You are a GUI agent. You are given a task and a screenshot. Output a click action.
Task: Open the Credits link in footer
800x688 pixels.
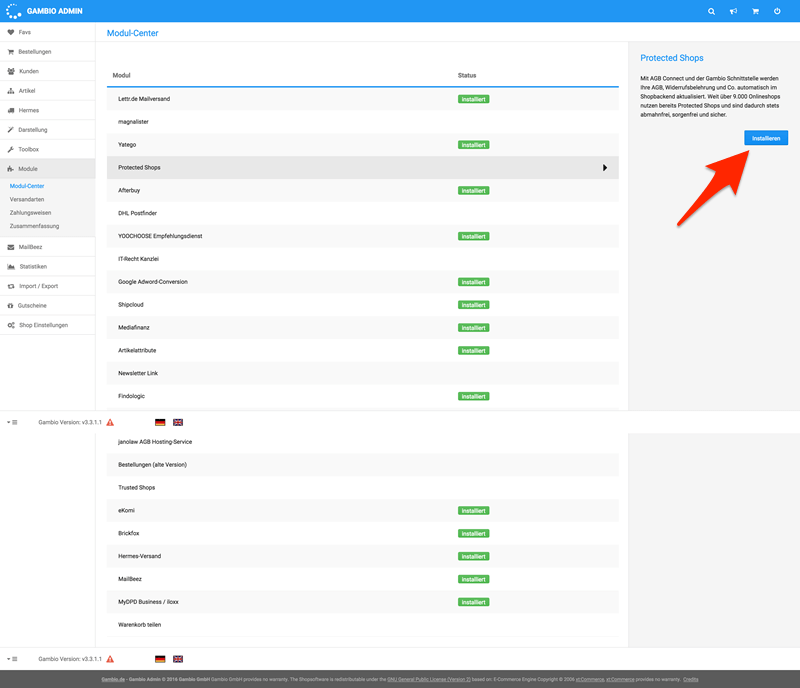690,679
